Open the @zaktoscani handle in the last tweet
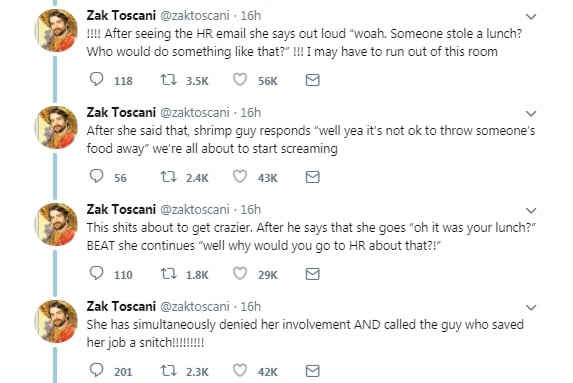 pos(195,307)
